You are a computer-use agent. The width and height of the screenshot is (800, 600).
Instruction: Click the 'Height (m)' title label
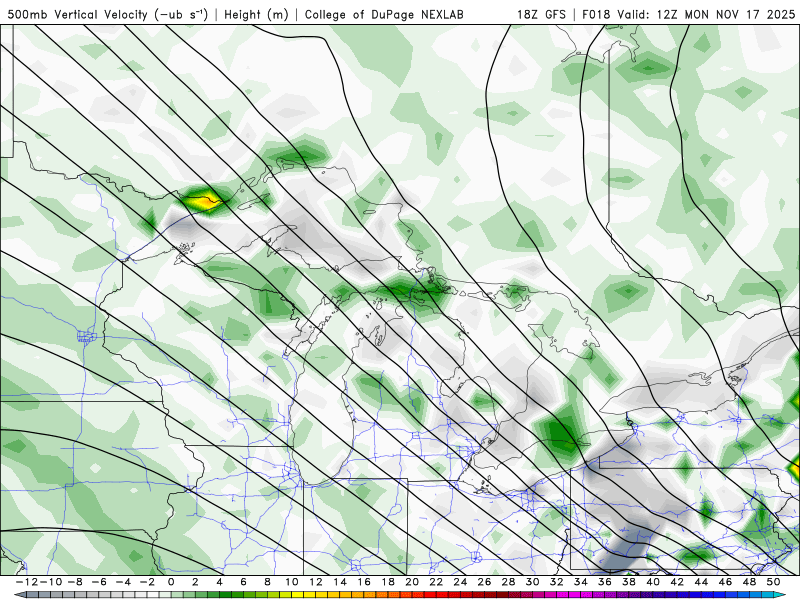(256, 14)
